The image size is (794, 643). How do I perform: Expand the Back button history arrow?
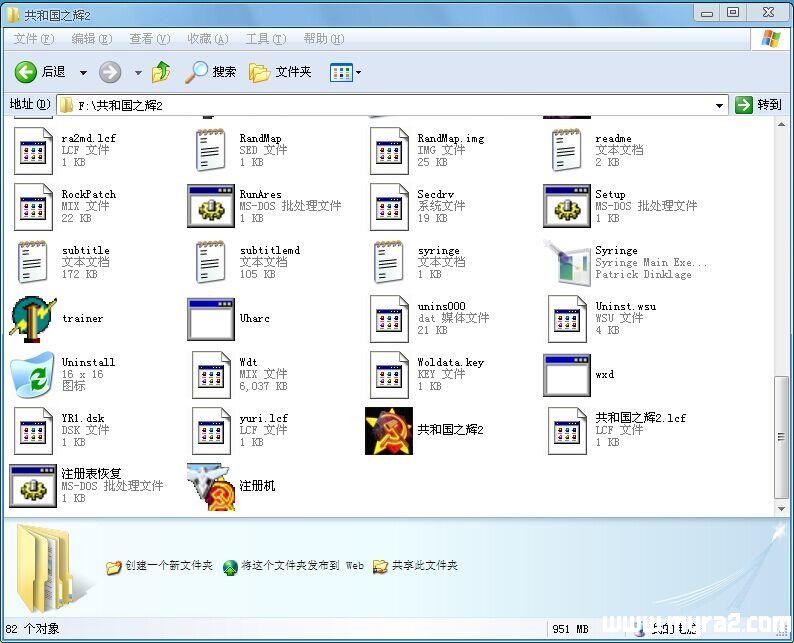(83, 72)
